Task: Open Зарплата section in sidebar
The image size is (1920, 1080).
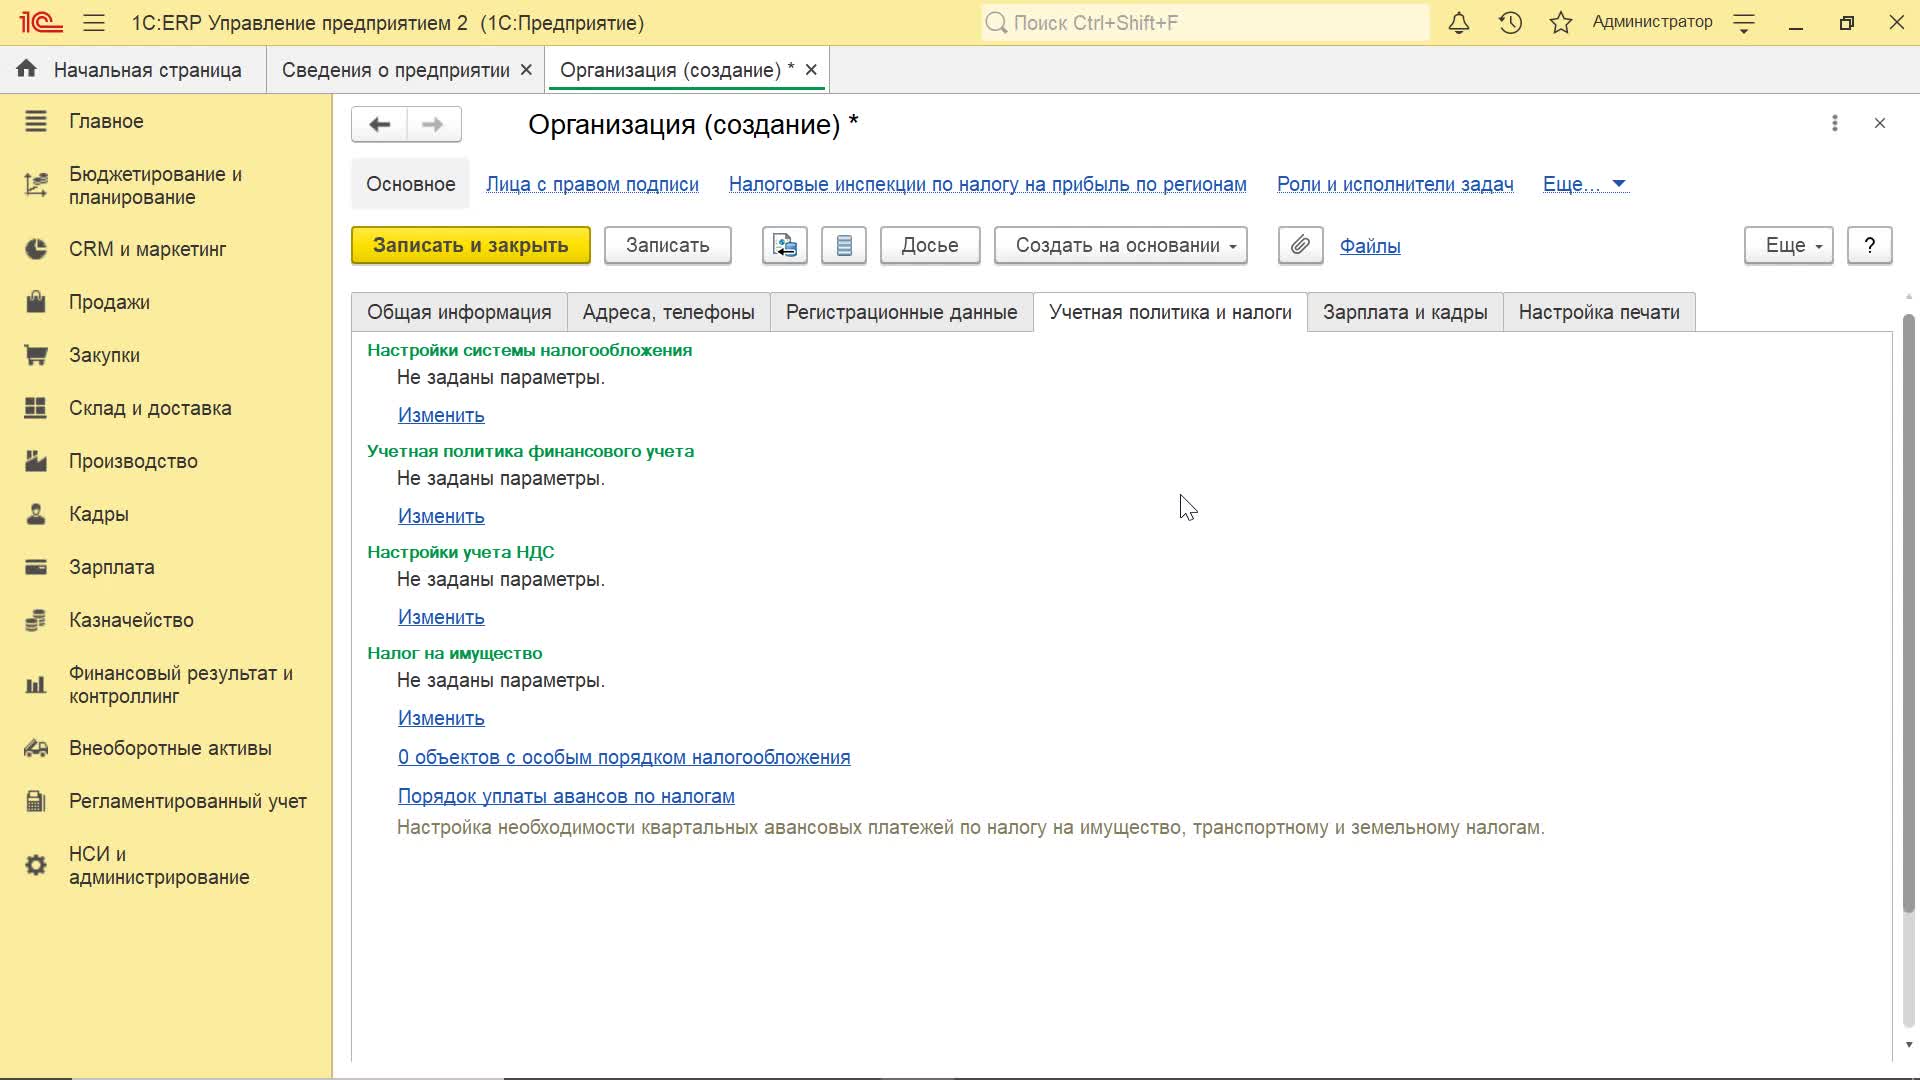Action: (x=165, y=567)
